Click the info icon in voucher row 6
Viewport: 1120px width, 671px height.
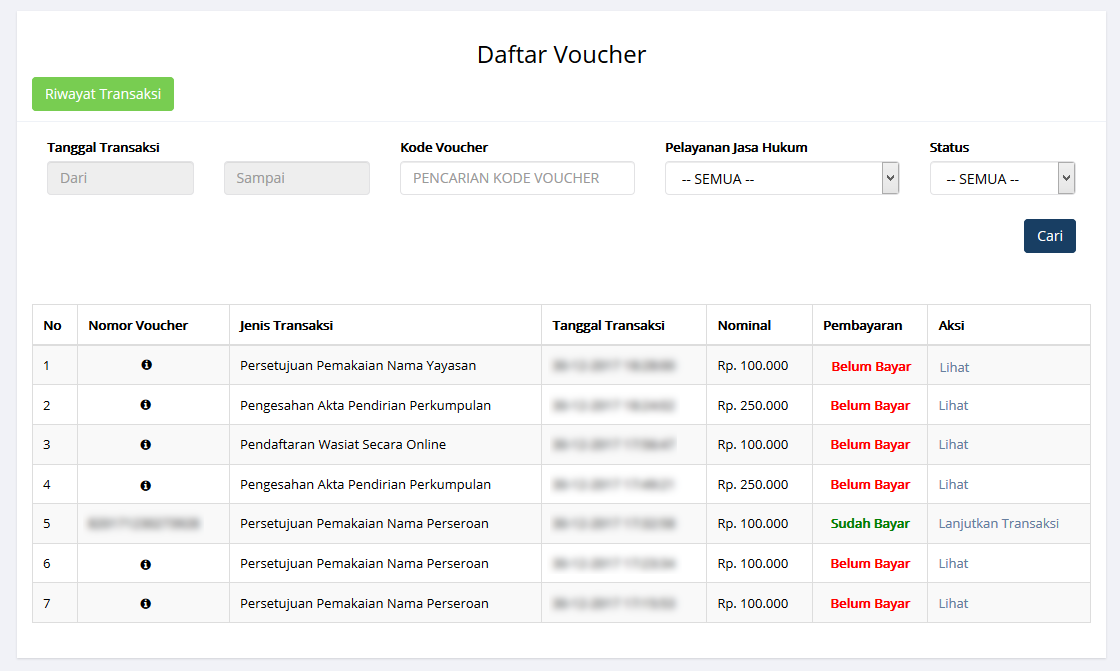[146, 564]
